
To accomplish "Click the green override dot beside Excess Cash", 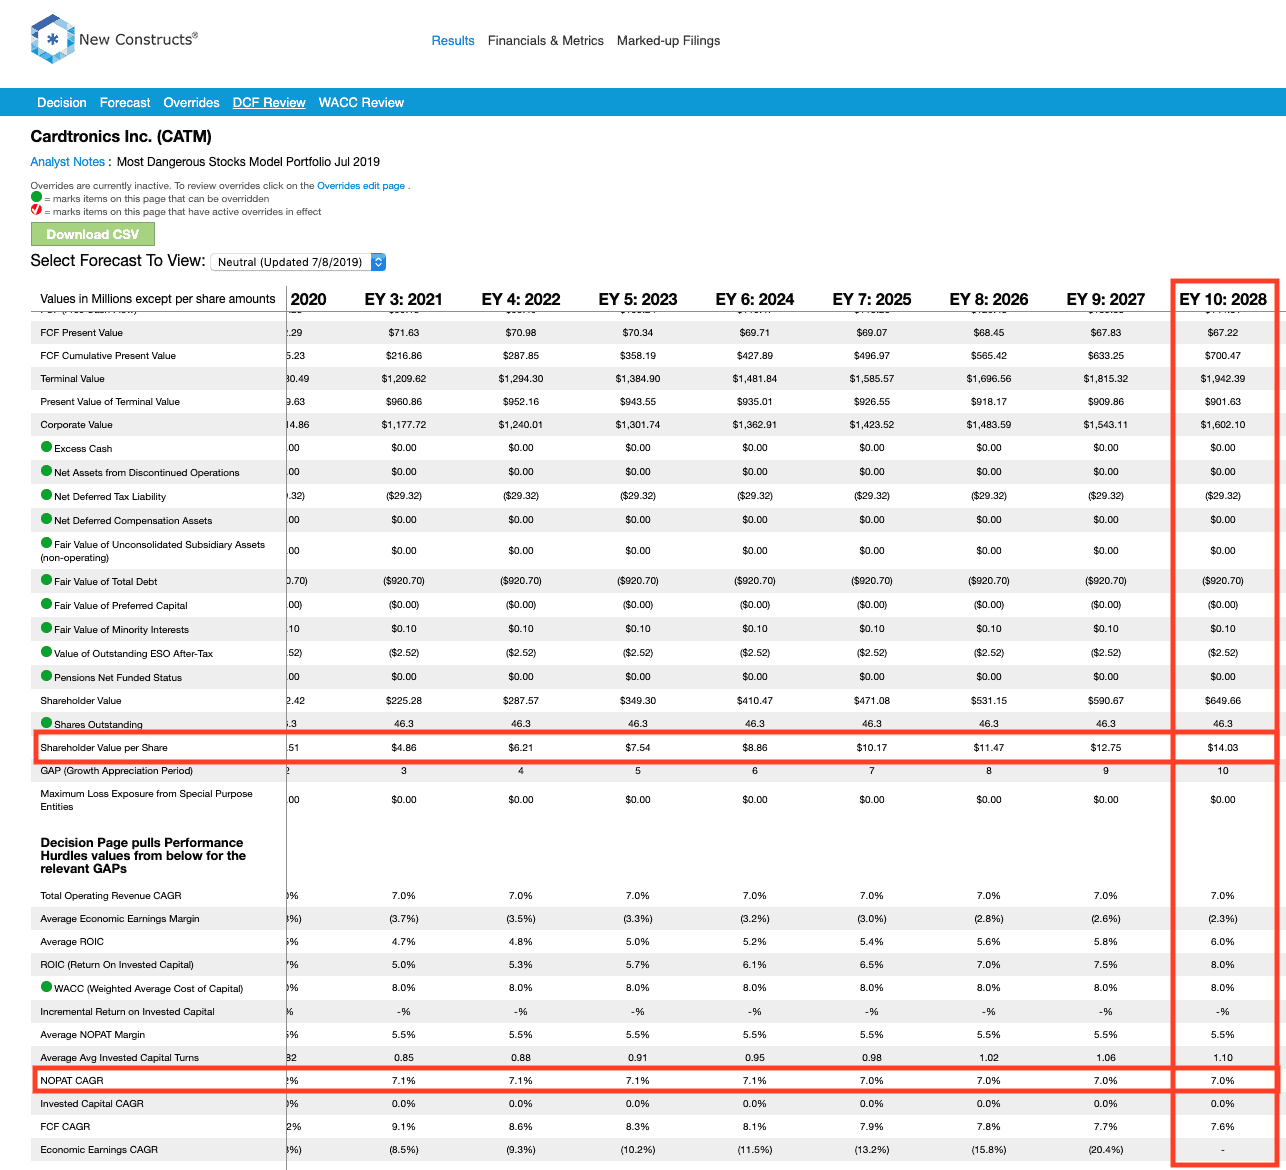I will [46, 448].
